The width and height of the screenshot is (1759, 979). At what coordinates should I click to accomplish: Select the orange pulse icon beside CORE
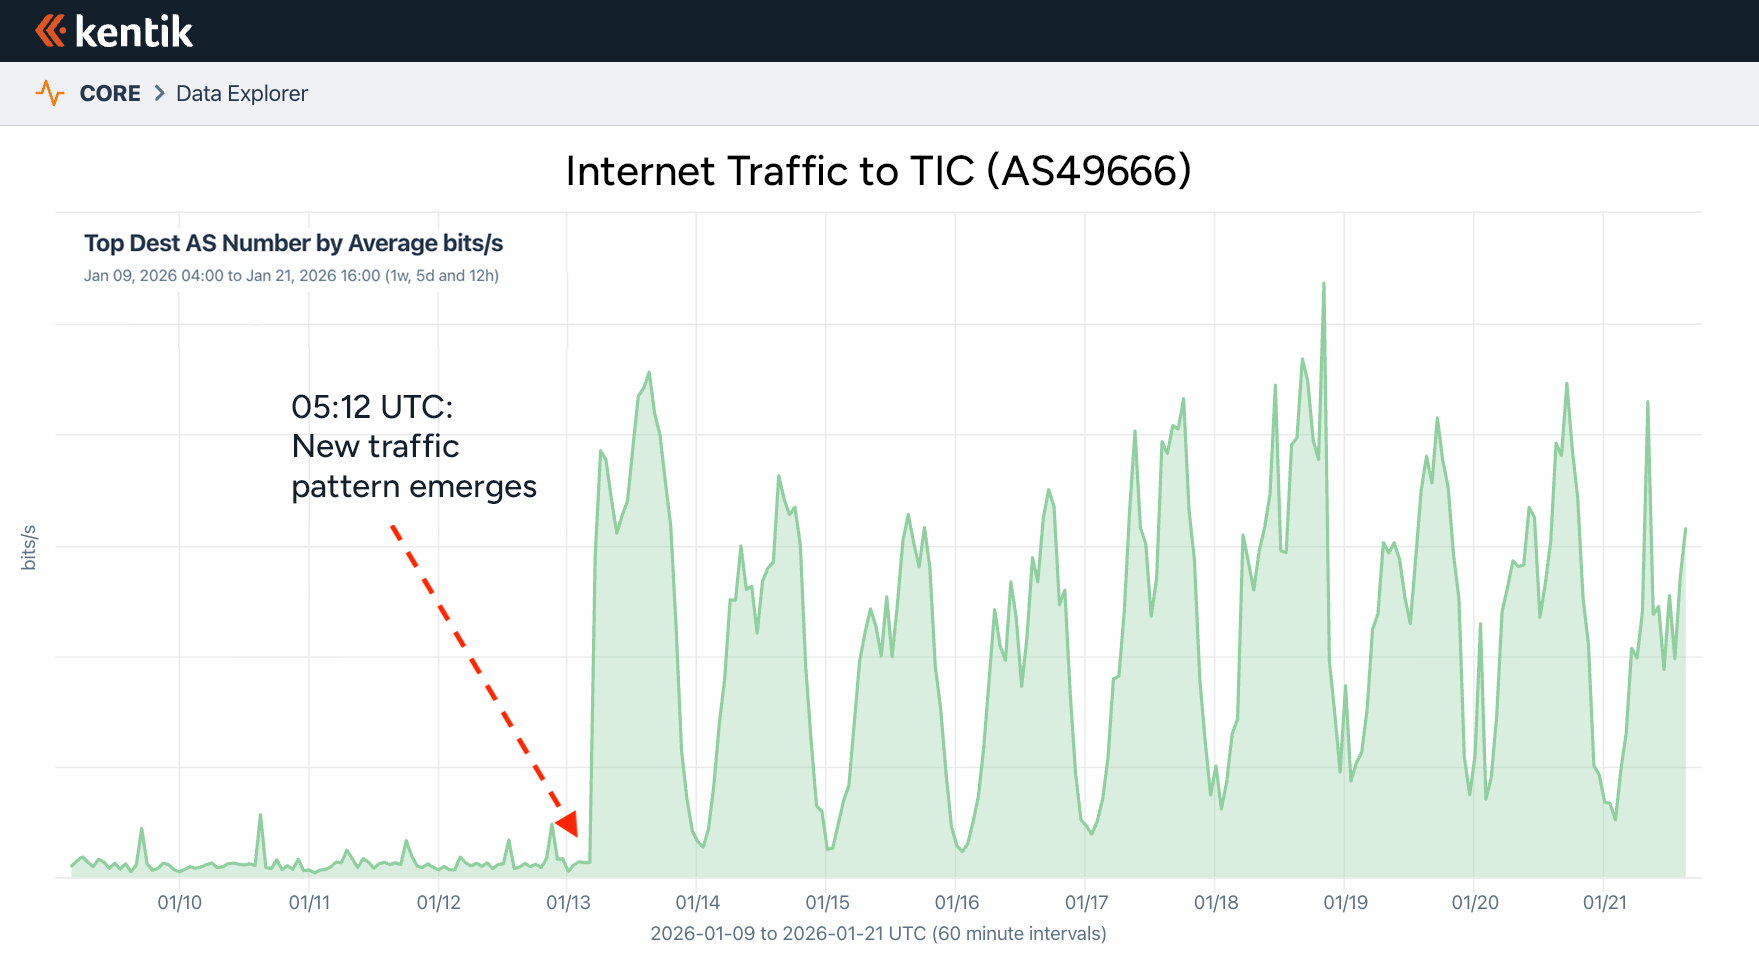50,93
